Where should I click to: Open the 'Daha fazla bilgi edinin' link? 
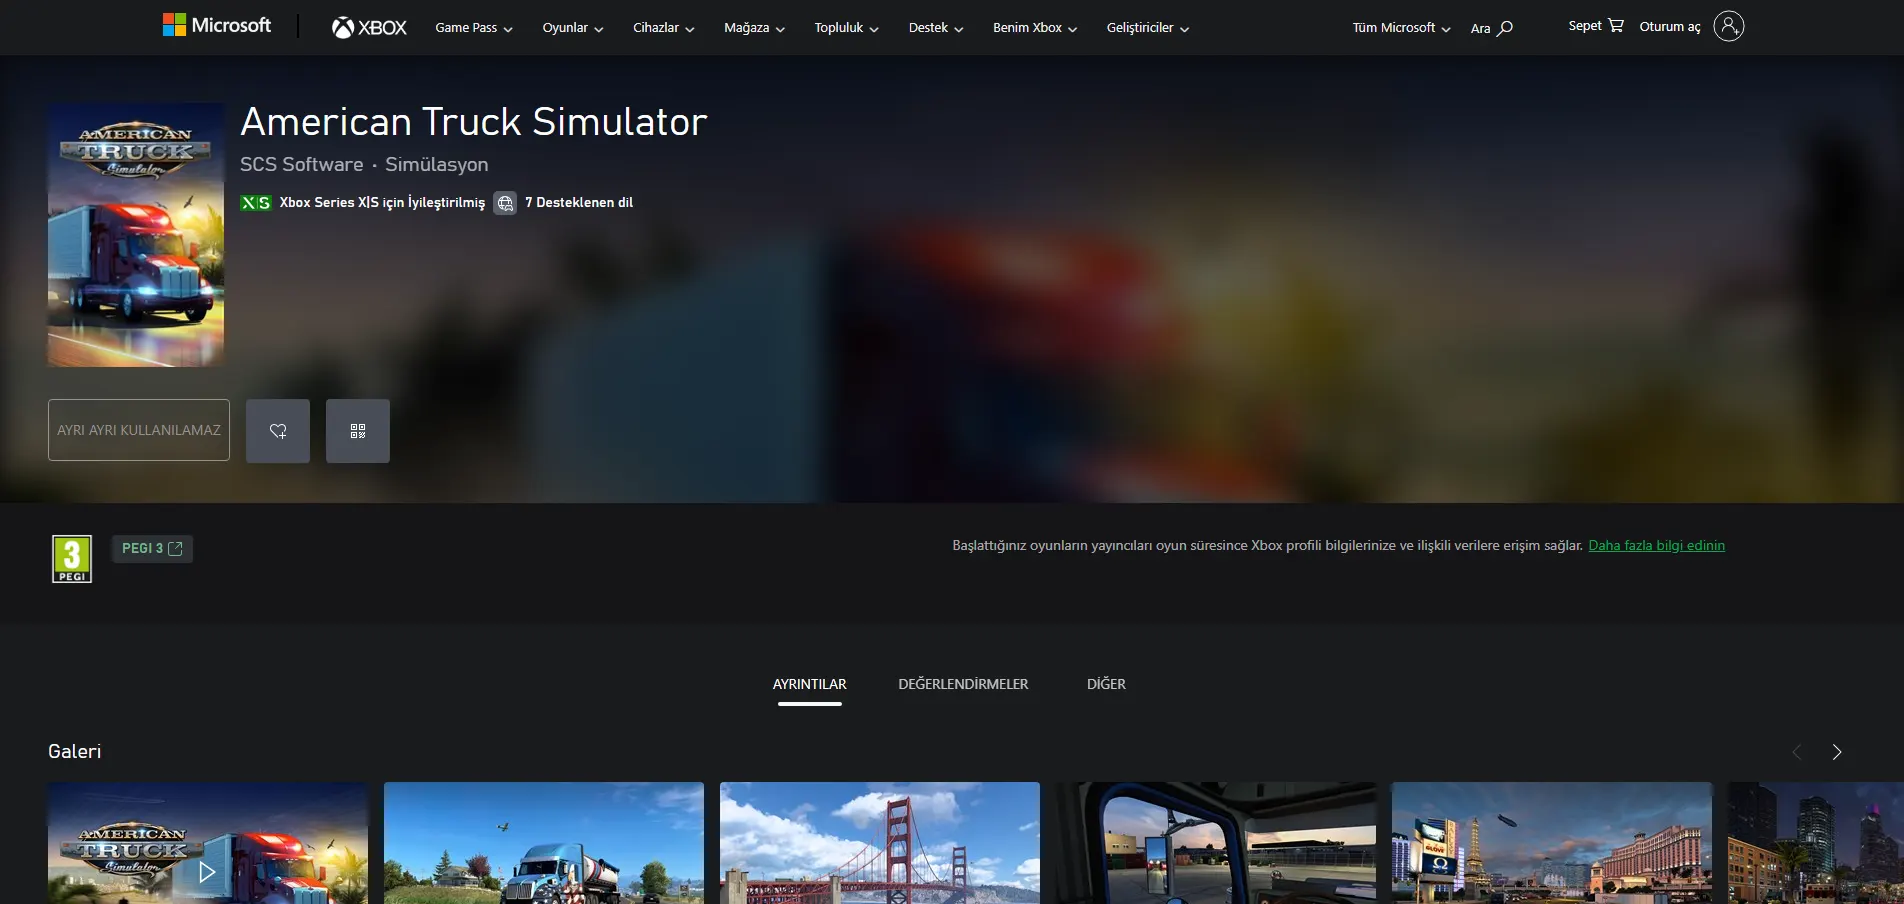[1656, 545]
